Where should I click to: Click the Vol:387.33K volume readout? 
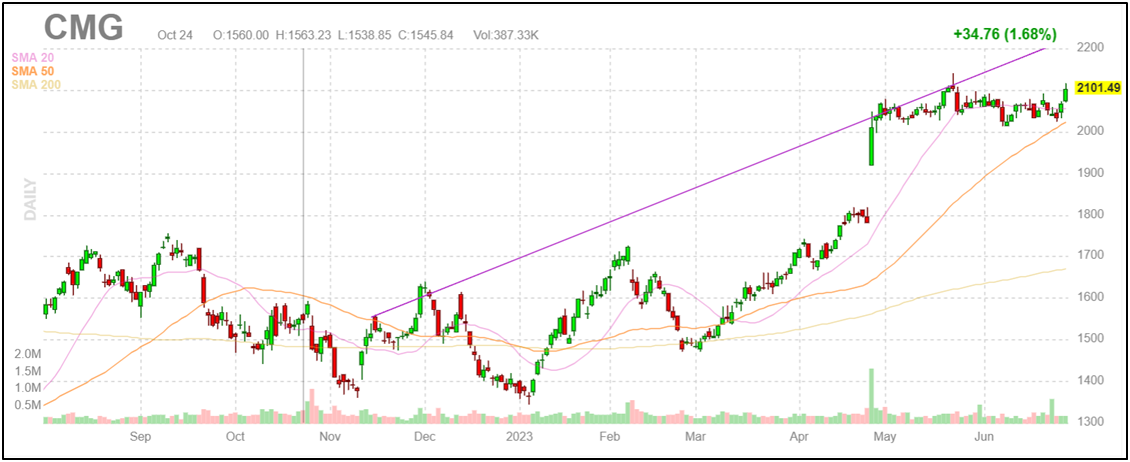pyautogui.click(x=507, y=35)
